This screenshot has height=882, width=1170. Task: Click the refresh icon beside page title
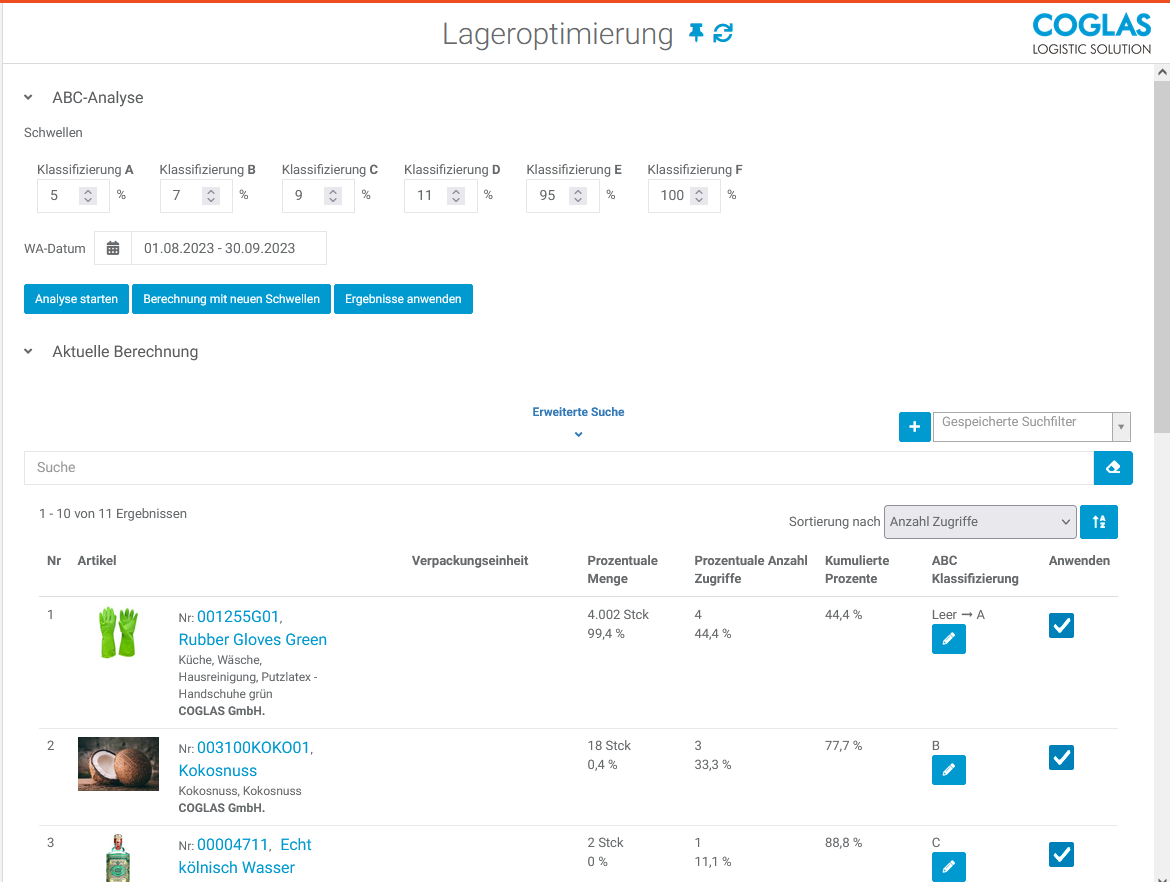click(x=723, y=34)
